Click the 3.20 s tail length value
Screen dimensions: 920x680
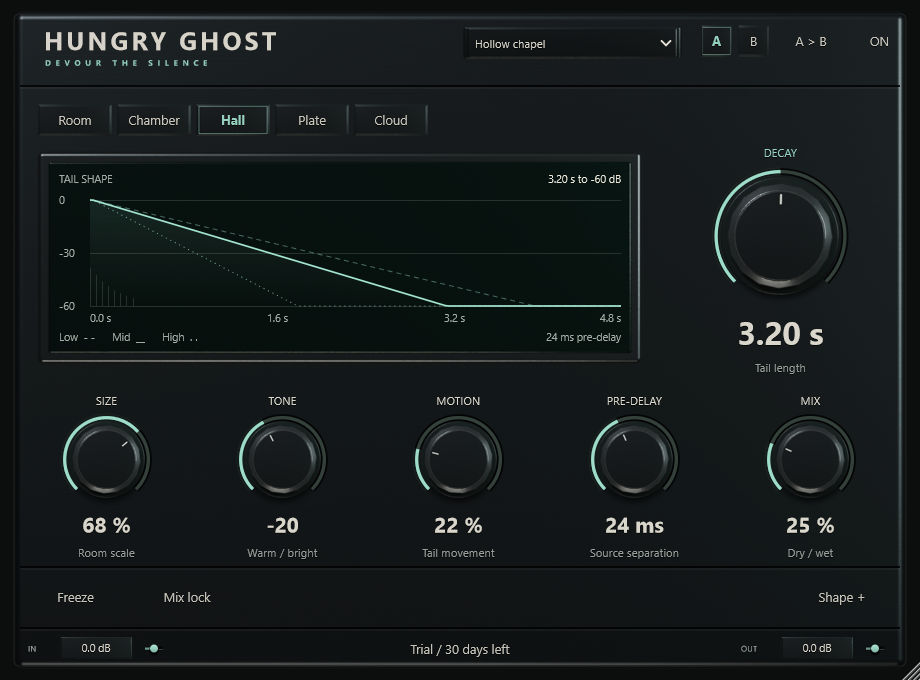click(x=780, y=334)
